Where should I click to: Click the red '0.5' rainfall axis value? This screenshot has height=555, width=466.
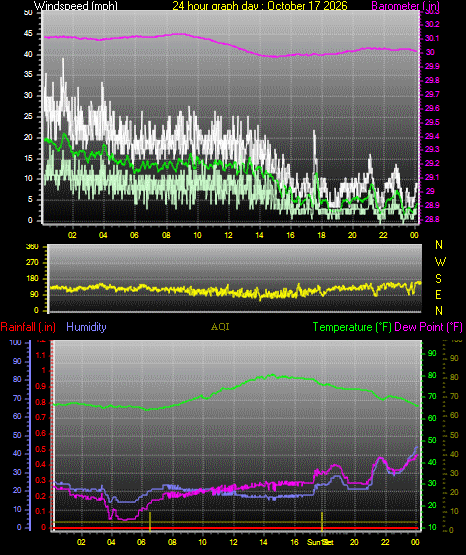[x=41, y=449]
